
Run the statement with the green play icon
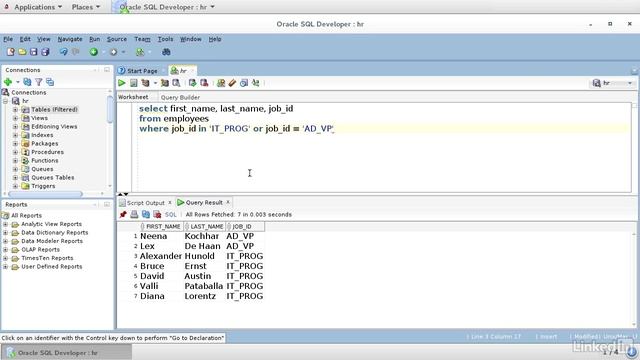tap(122, 83)
